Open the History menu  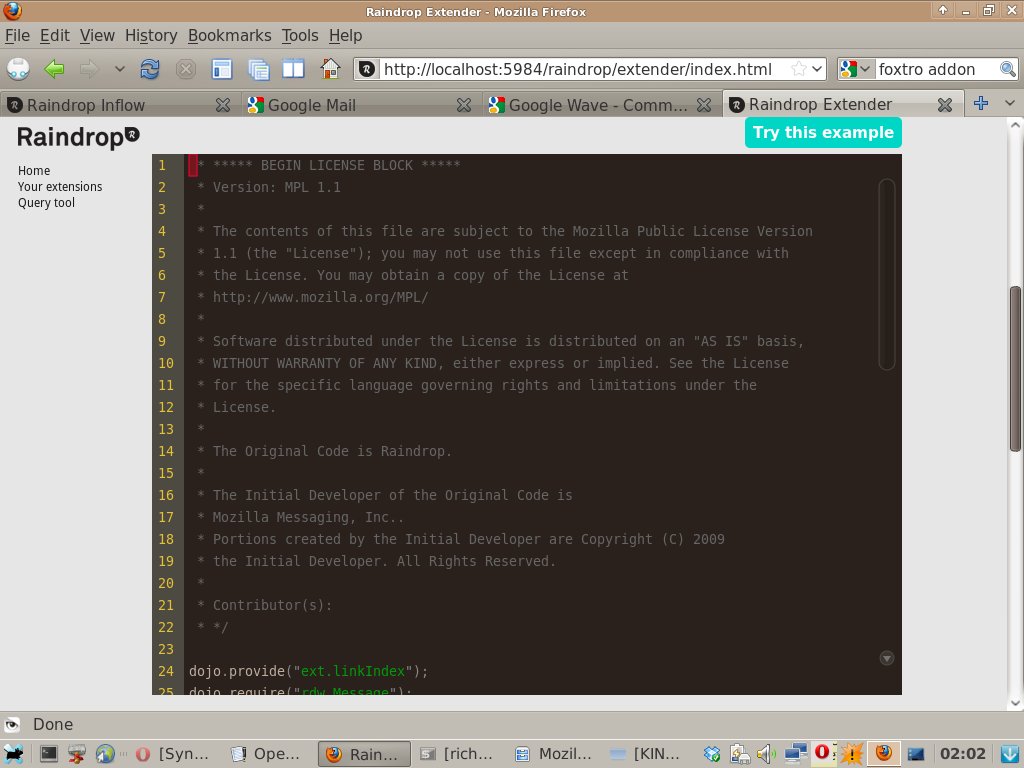[x=151, y=35]
